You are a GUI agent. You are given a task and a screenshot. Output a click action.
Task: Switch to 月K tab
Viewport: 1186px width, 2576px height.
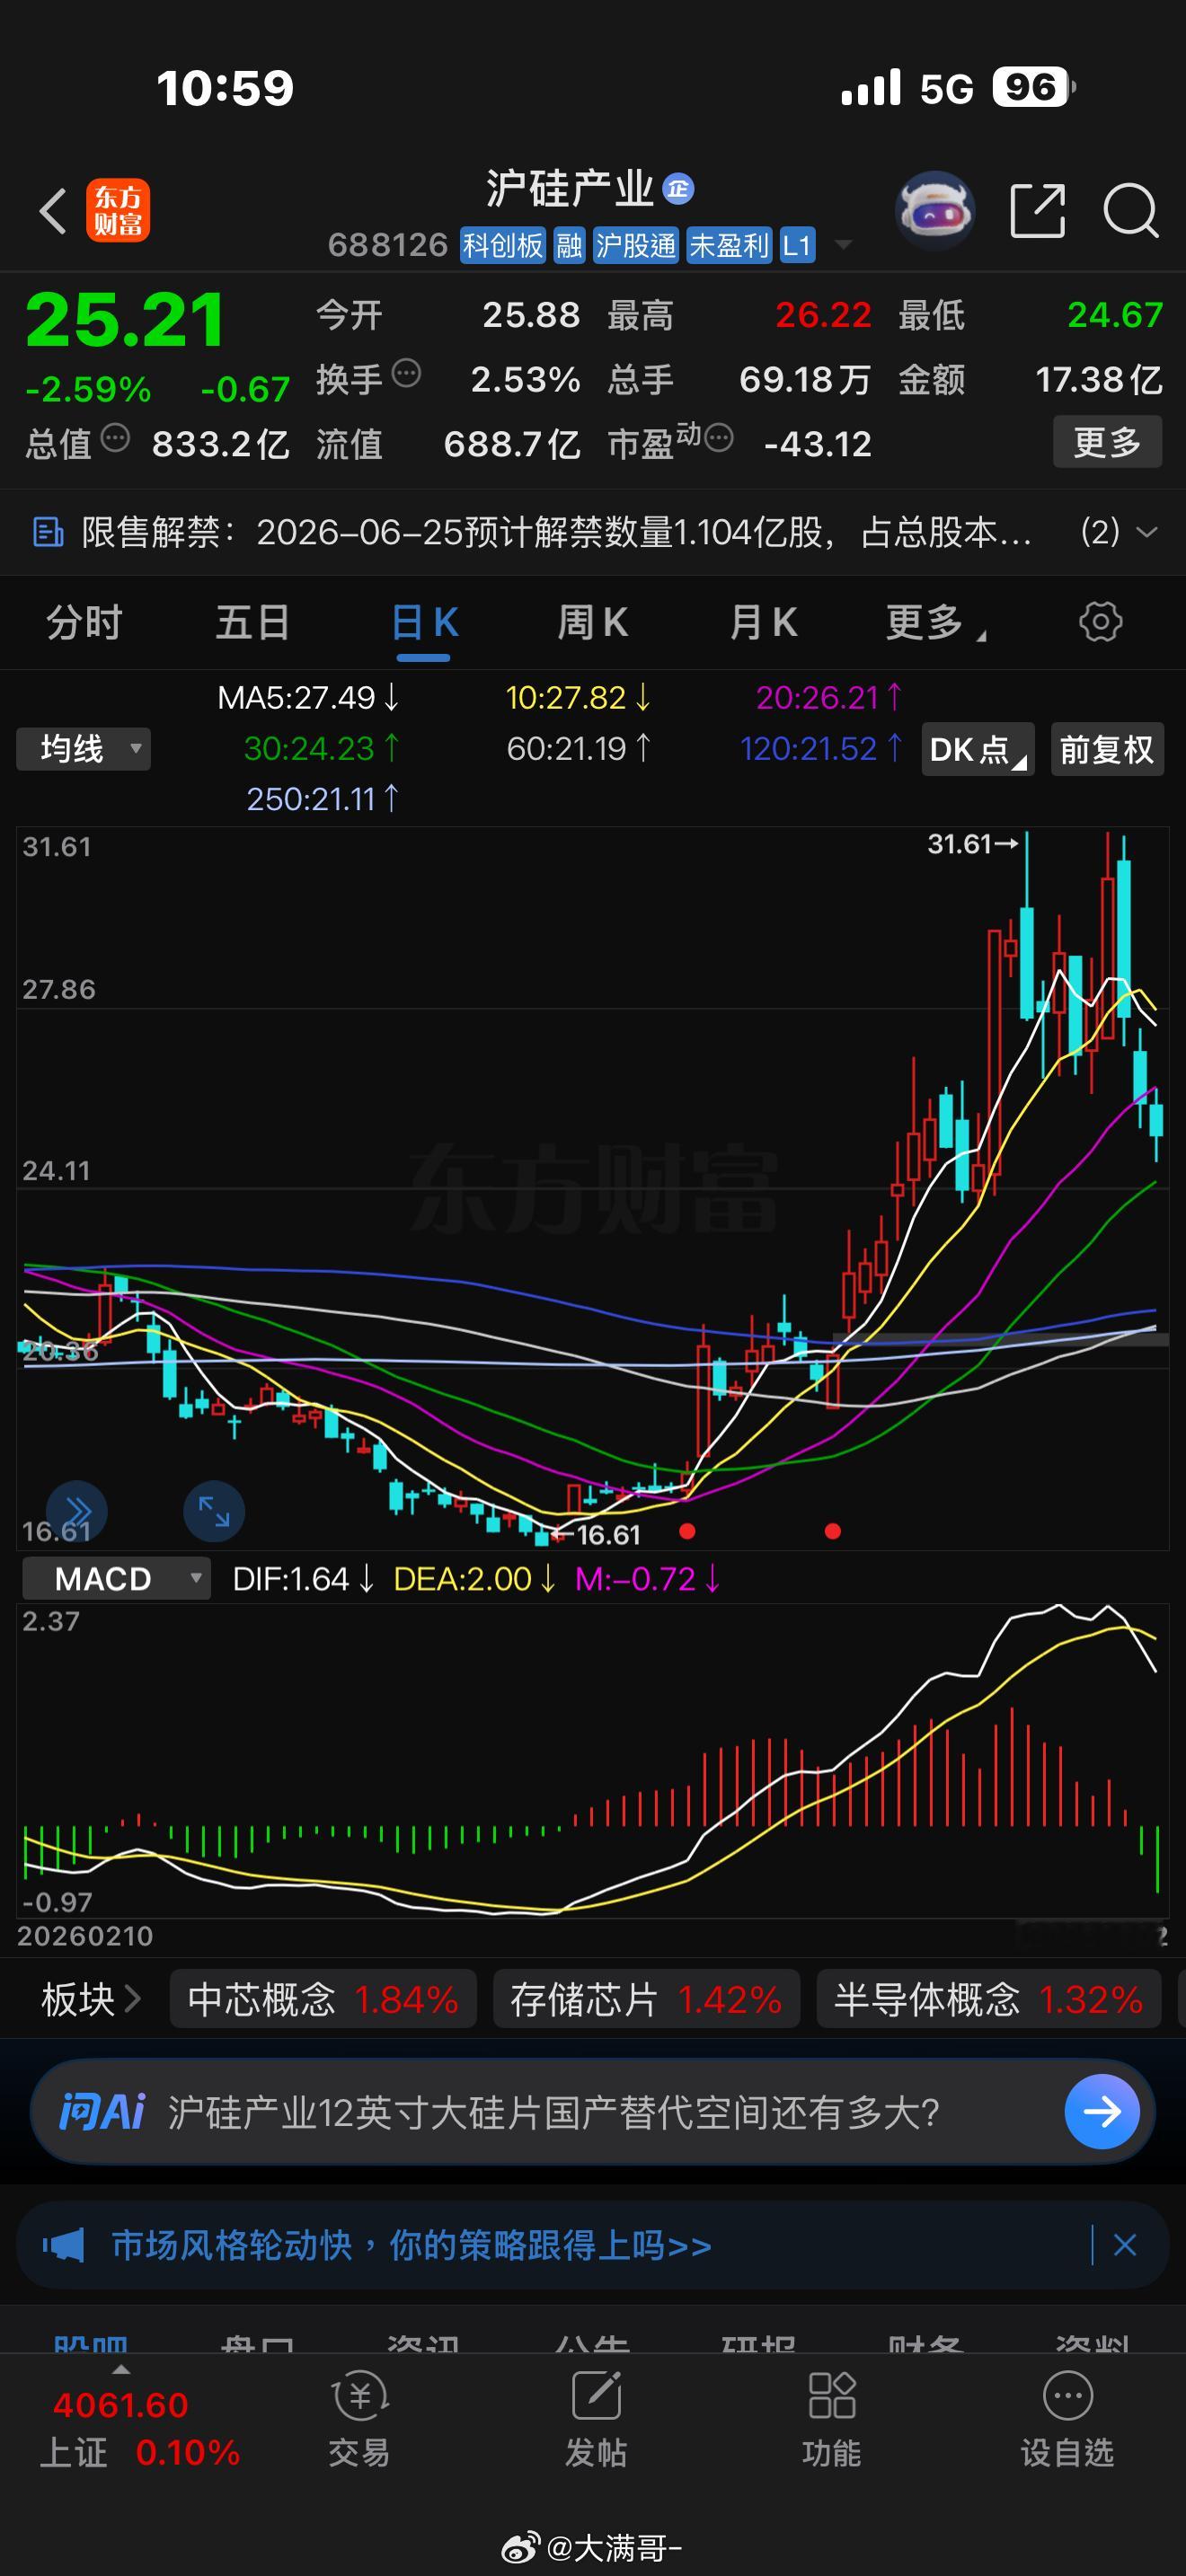point(763,622)
